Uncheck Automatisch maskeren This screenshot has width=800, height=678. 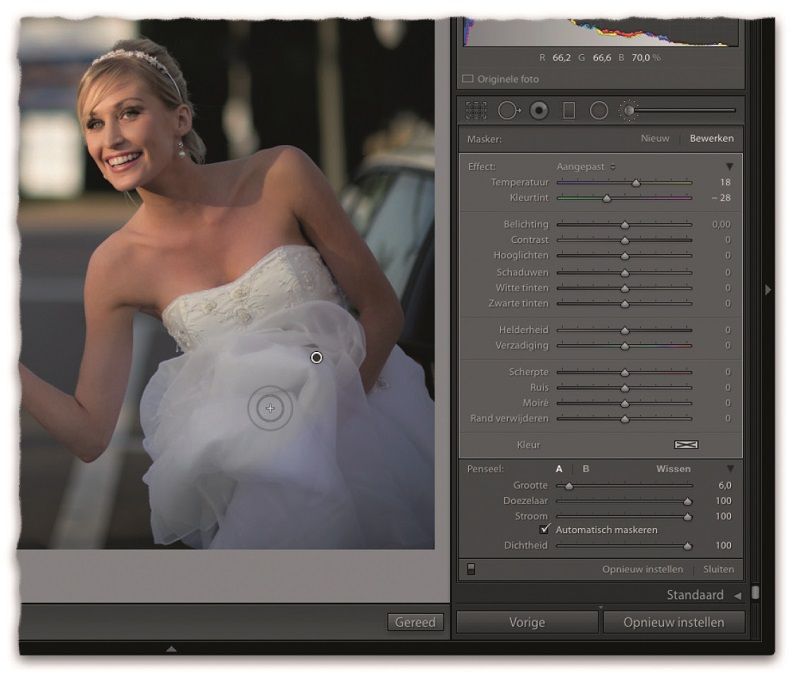pyautogui.click(x=545, y=529)
